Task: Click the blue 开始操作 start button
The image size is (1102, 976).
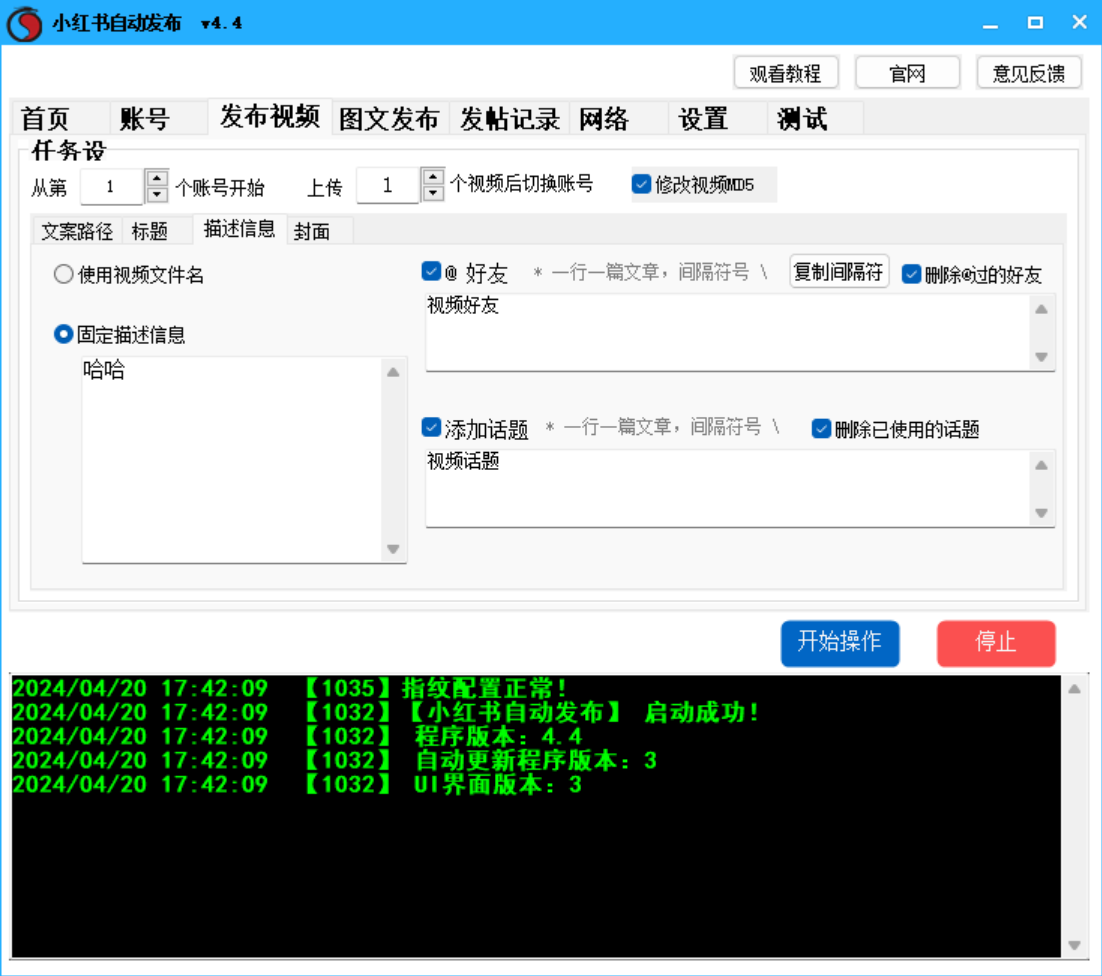Action: 840,643
